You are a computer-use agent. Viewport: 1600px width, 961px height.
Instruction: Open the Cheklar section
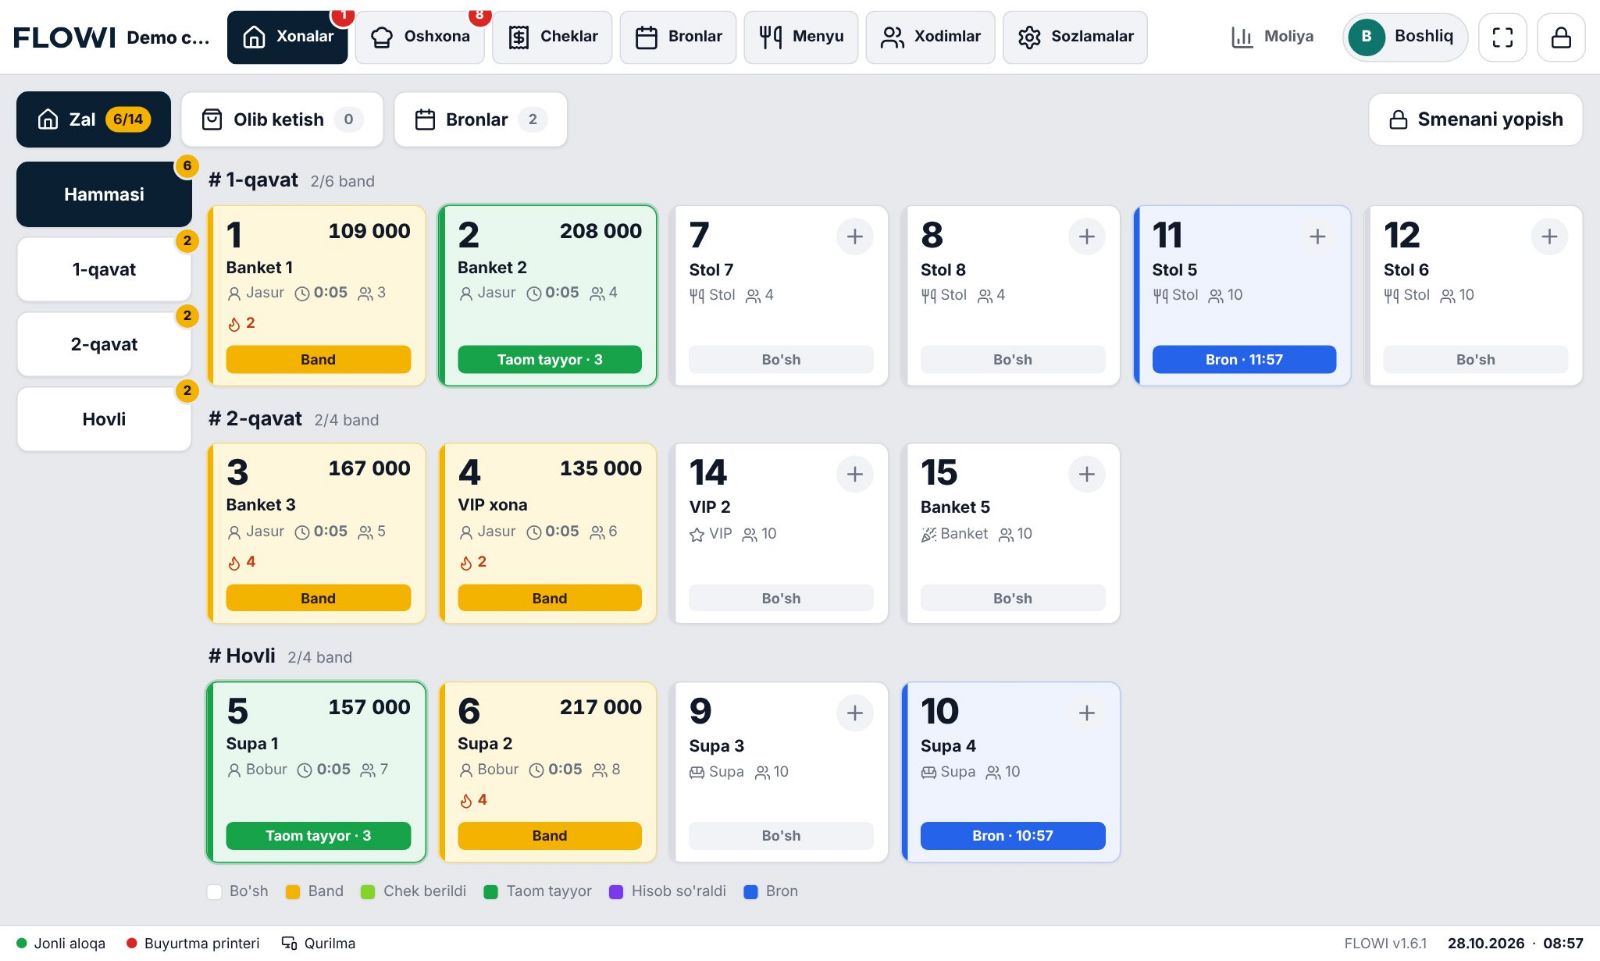coord(552,37)
